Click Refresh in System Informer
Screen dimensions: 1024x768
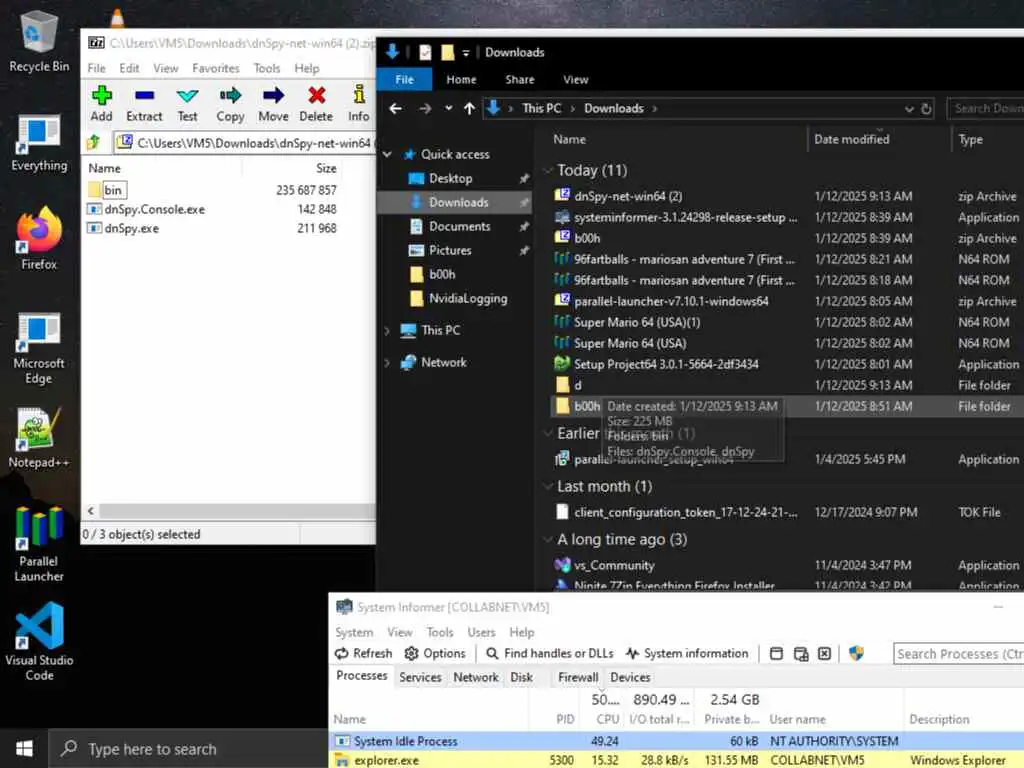[x=364, y=653]
